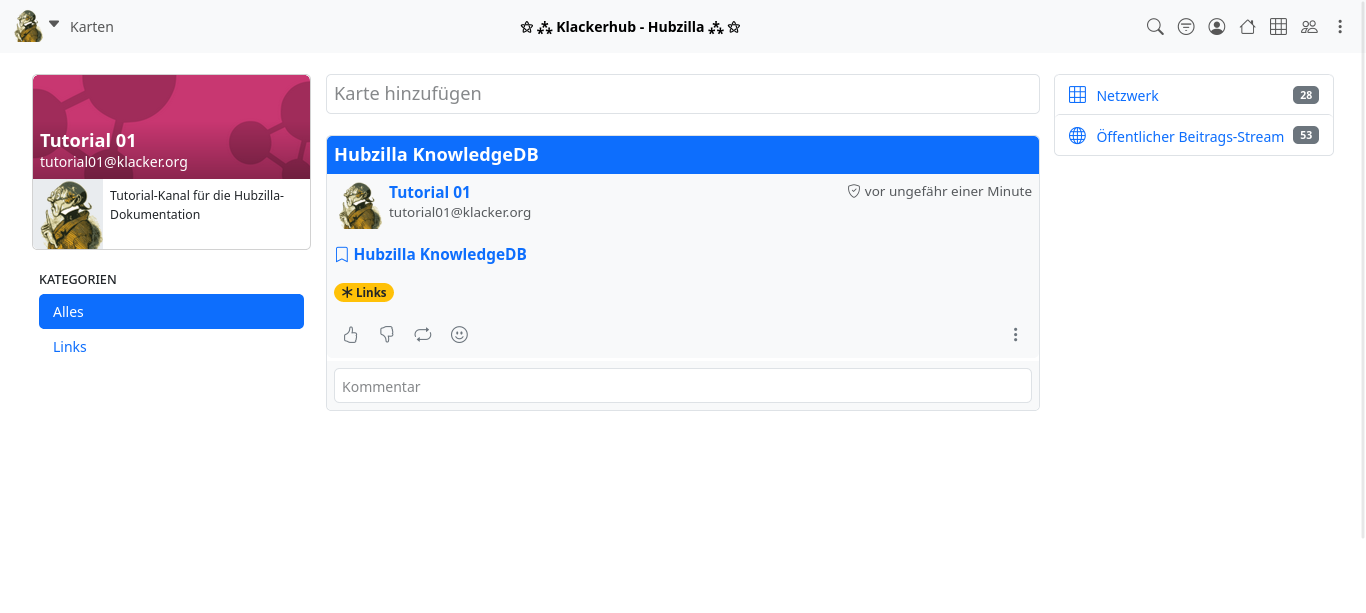This screenshot has width=1366, height=613.
Task: Open the channel profile icon in navbar
Action: [1217, 27]
